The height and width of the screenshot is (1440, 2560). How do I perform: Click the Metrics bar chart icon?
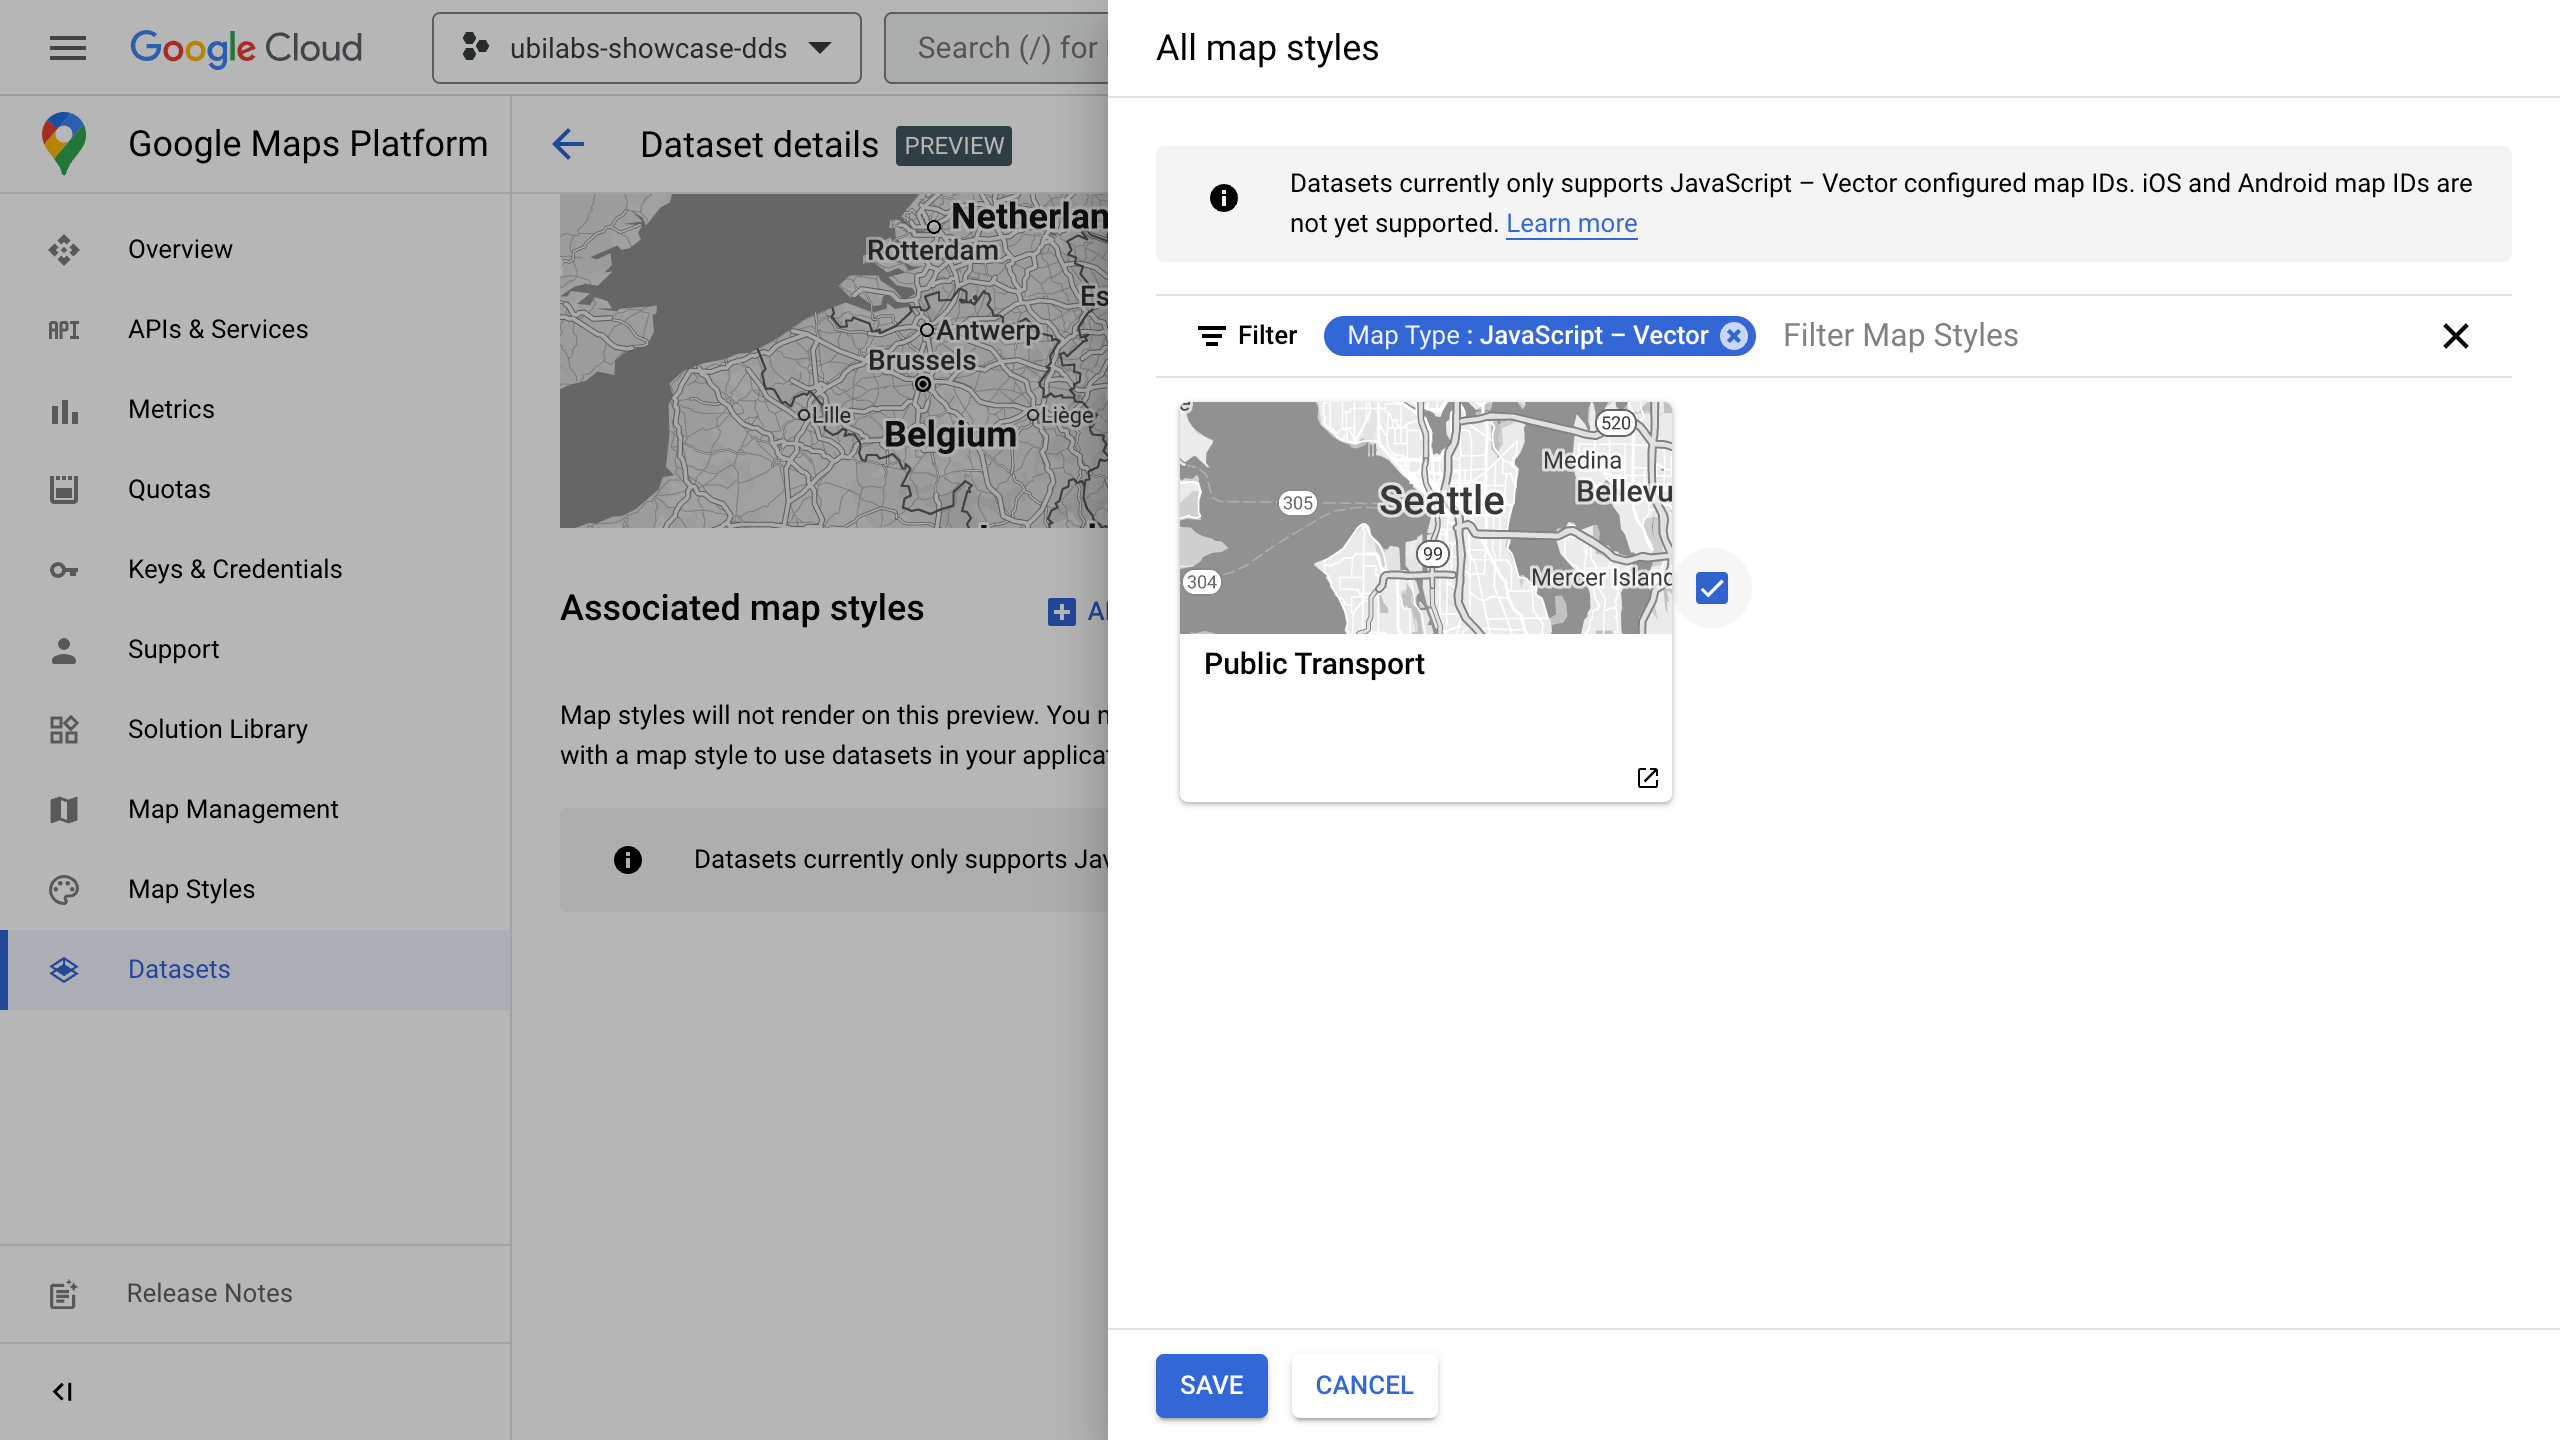[x=64, y=411]
